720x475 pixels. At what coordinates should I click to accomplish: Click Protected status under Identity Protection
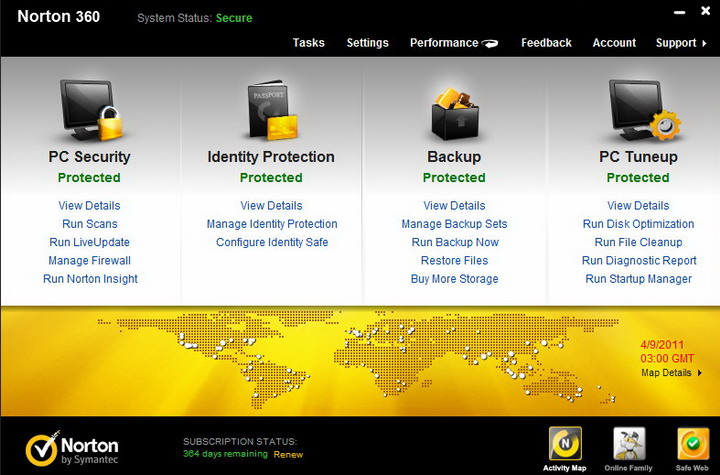pos(271,177)
